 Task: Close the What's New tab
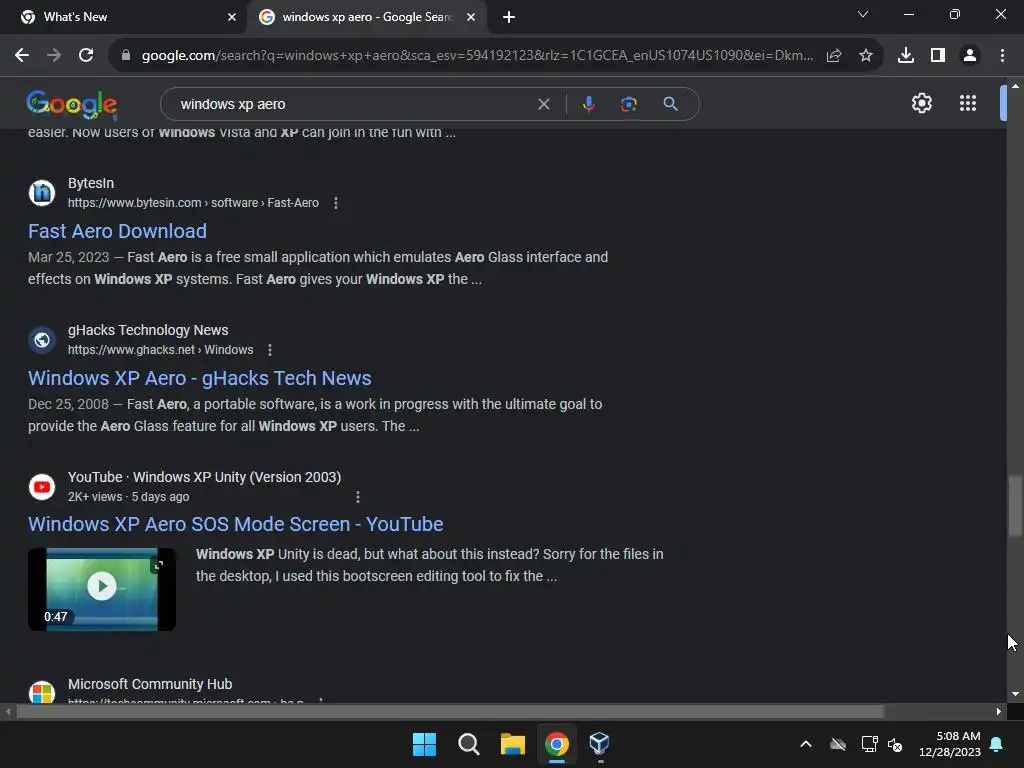232,17
